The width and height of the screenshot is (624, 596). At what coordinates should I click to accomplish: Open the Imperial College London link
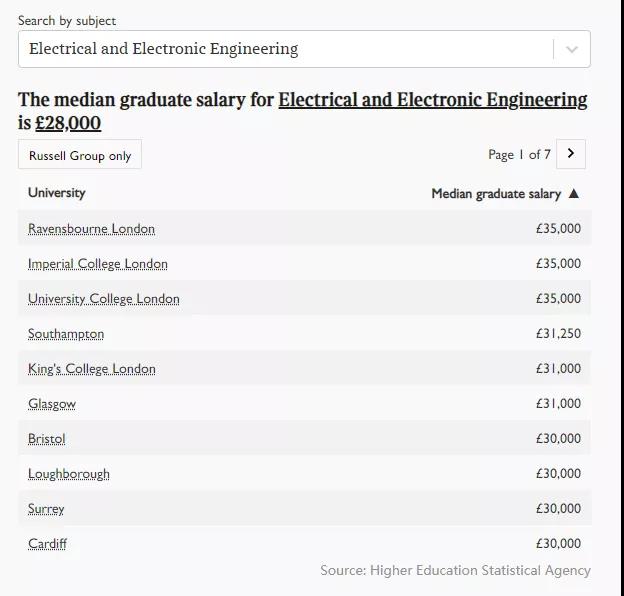pyautogui.click(x=98, y=264)
